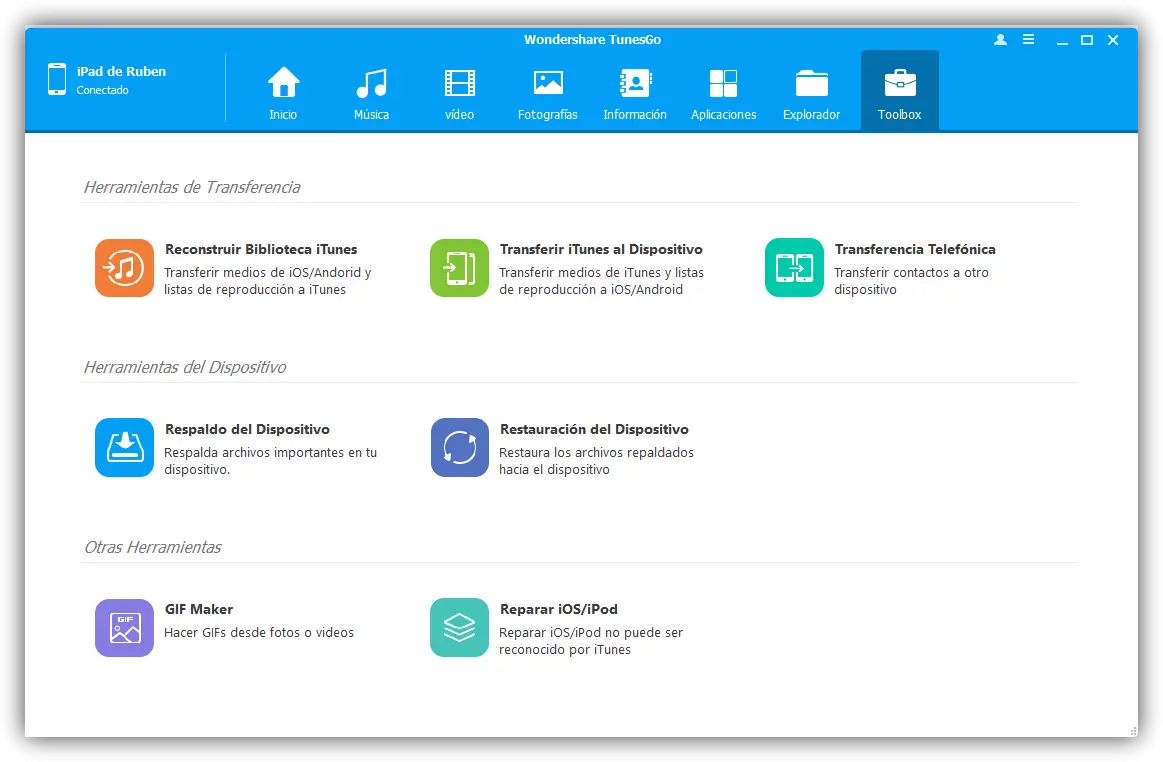The height and width of the screenshot is (762, 1163).
Task: Open the user account icon in title bar
Action: pos(1001,39)
